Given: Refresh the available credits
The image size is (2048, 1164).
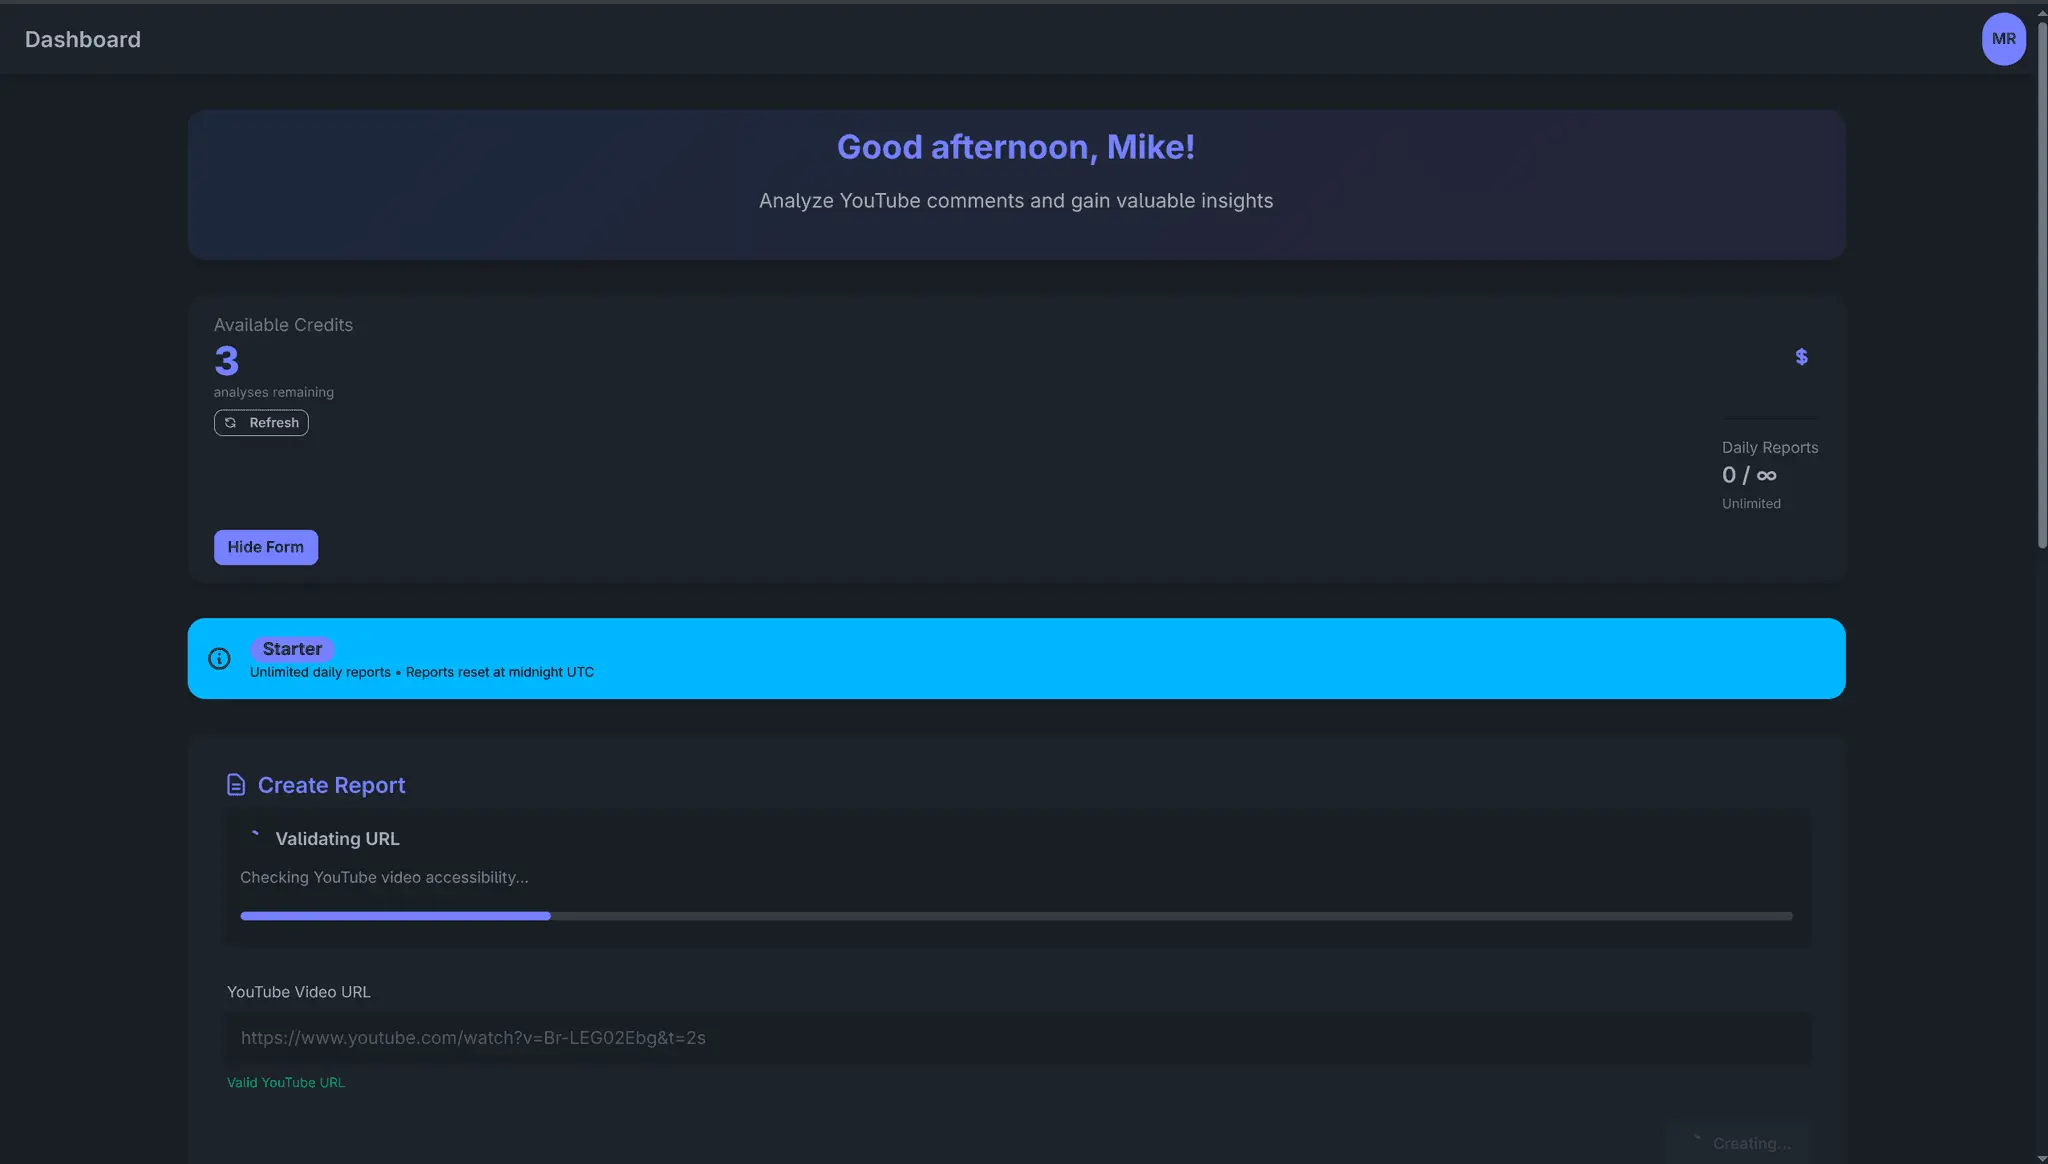Looking at the screenshot, I should 261,423.
